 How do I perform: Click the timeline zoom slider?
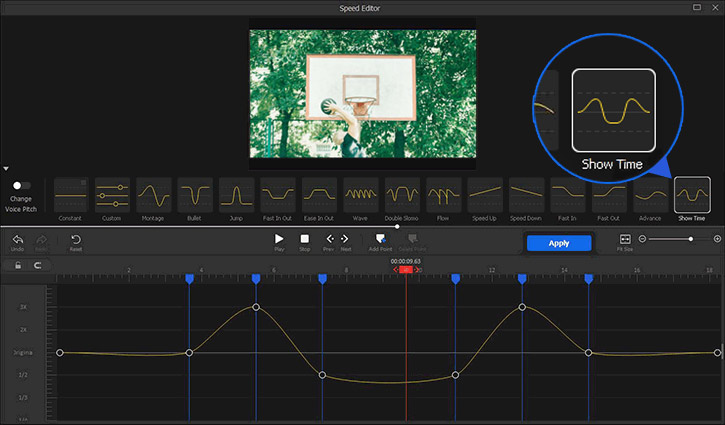click(x=690, y=239)
